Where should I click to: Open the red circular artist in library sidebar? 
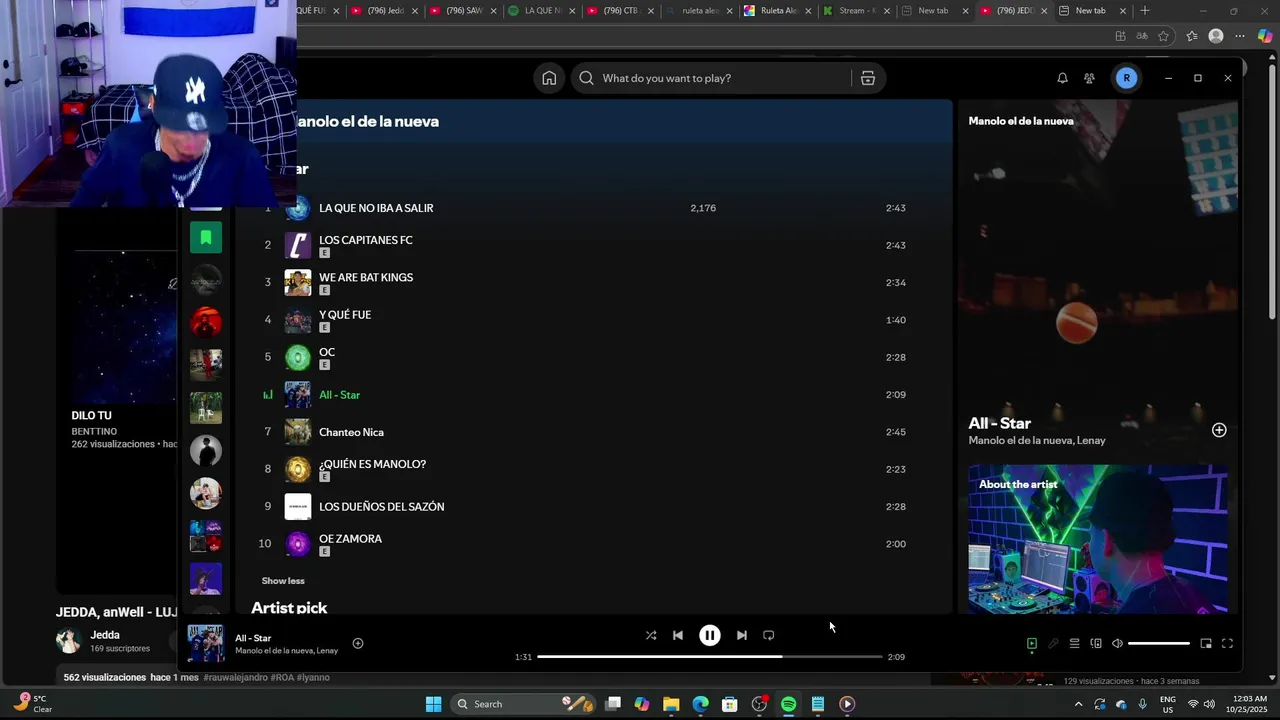click(x=206, y=322)
